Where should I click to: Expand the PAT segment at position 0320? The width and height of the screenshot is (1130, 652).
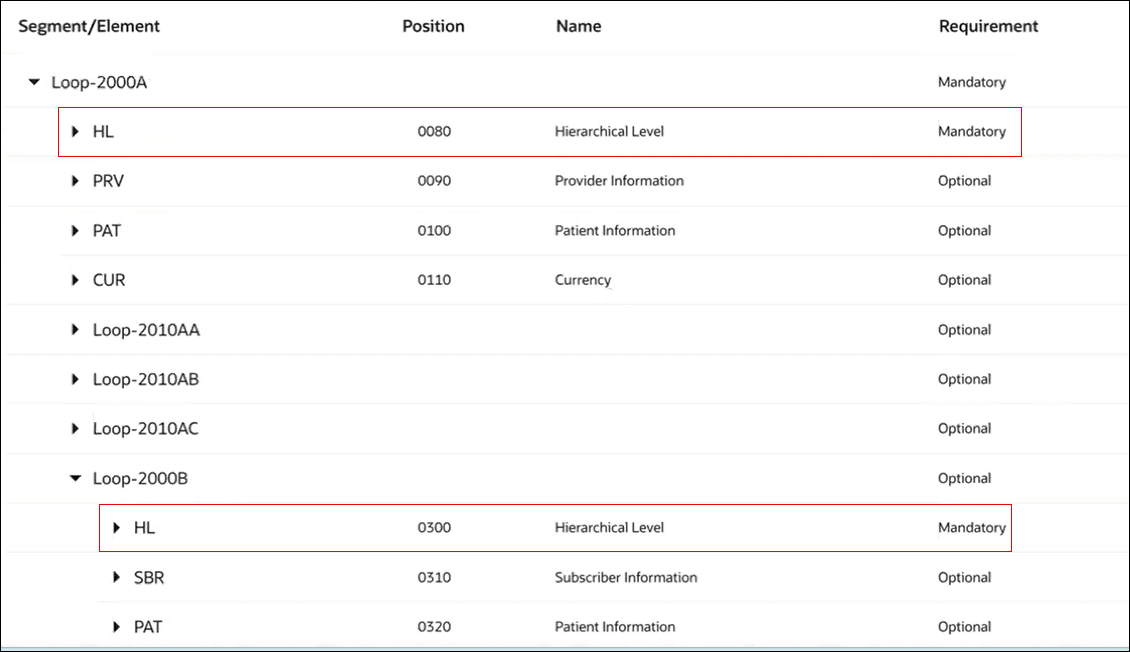pos(116,626)
